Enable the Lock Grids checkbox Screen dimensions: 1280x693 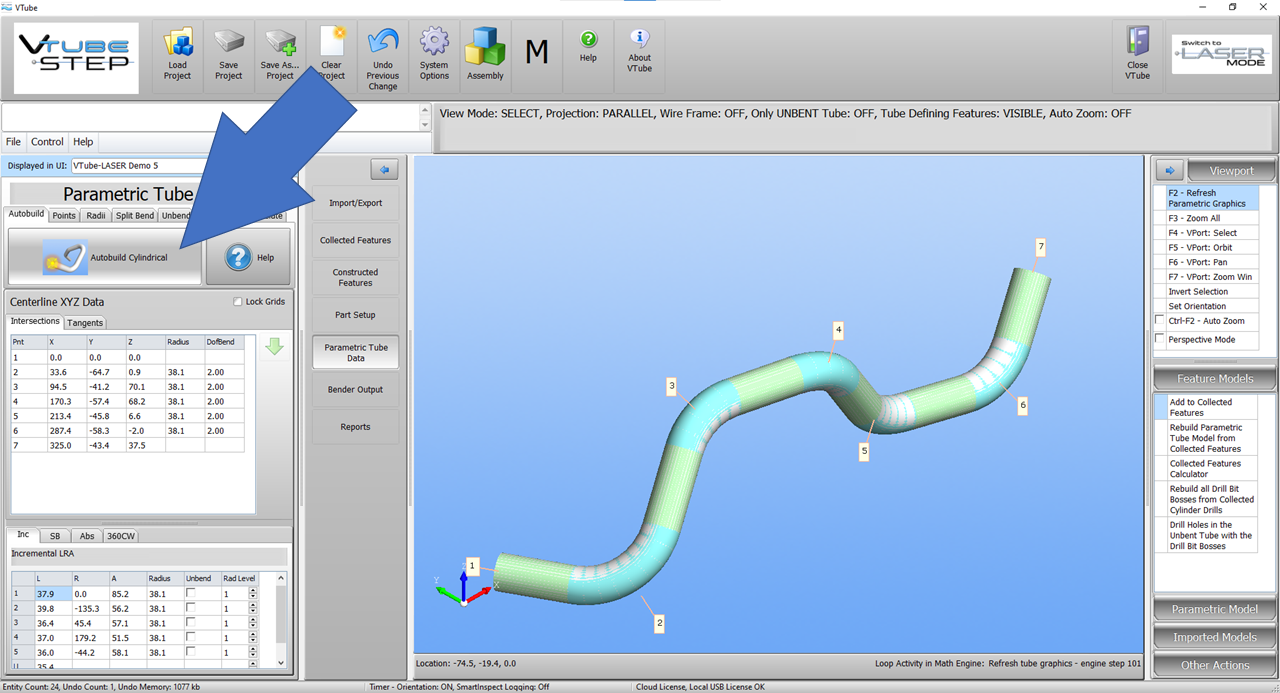pos(237,302)
